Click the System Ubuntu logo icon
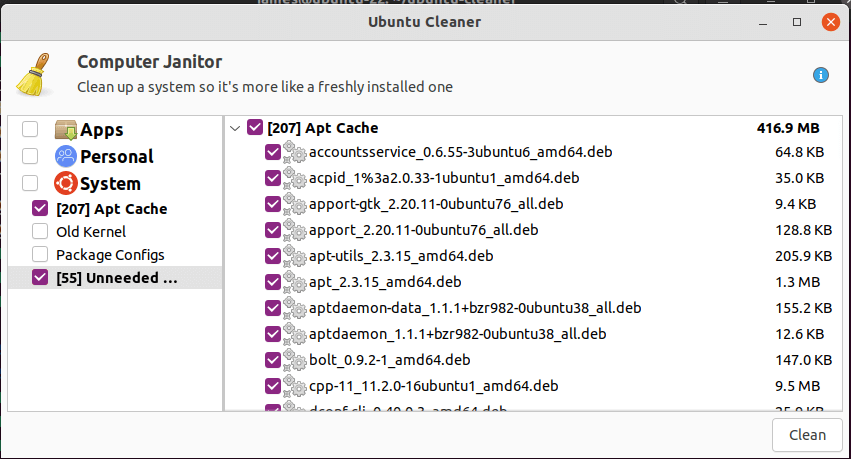The image size is (851, 459). pos(66,184)
